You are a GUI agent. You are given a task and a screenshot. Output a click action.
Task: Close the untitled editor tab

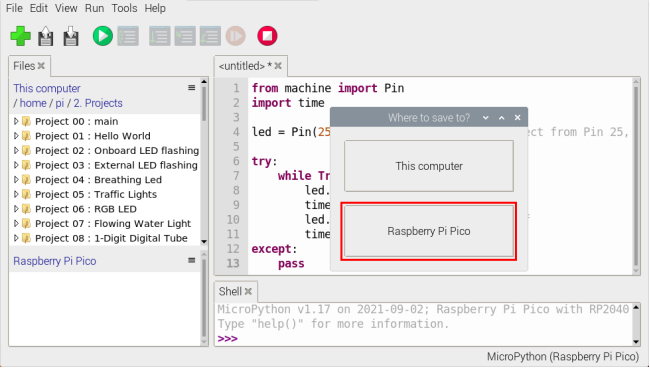[278, 66]
